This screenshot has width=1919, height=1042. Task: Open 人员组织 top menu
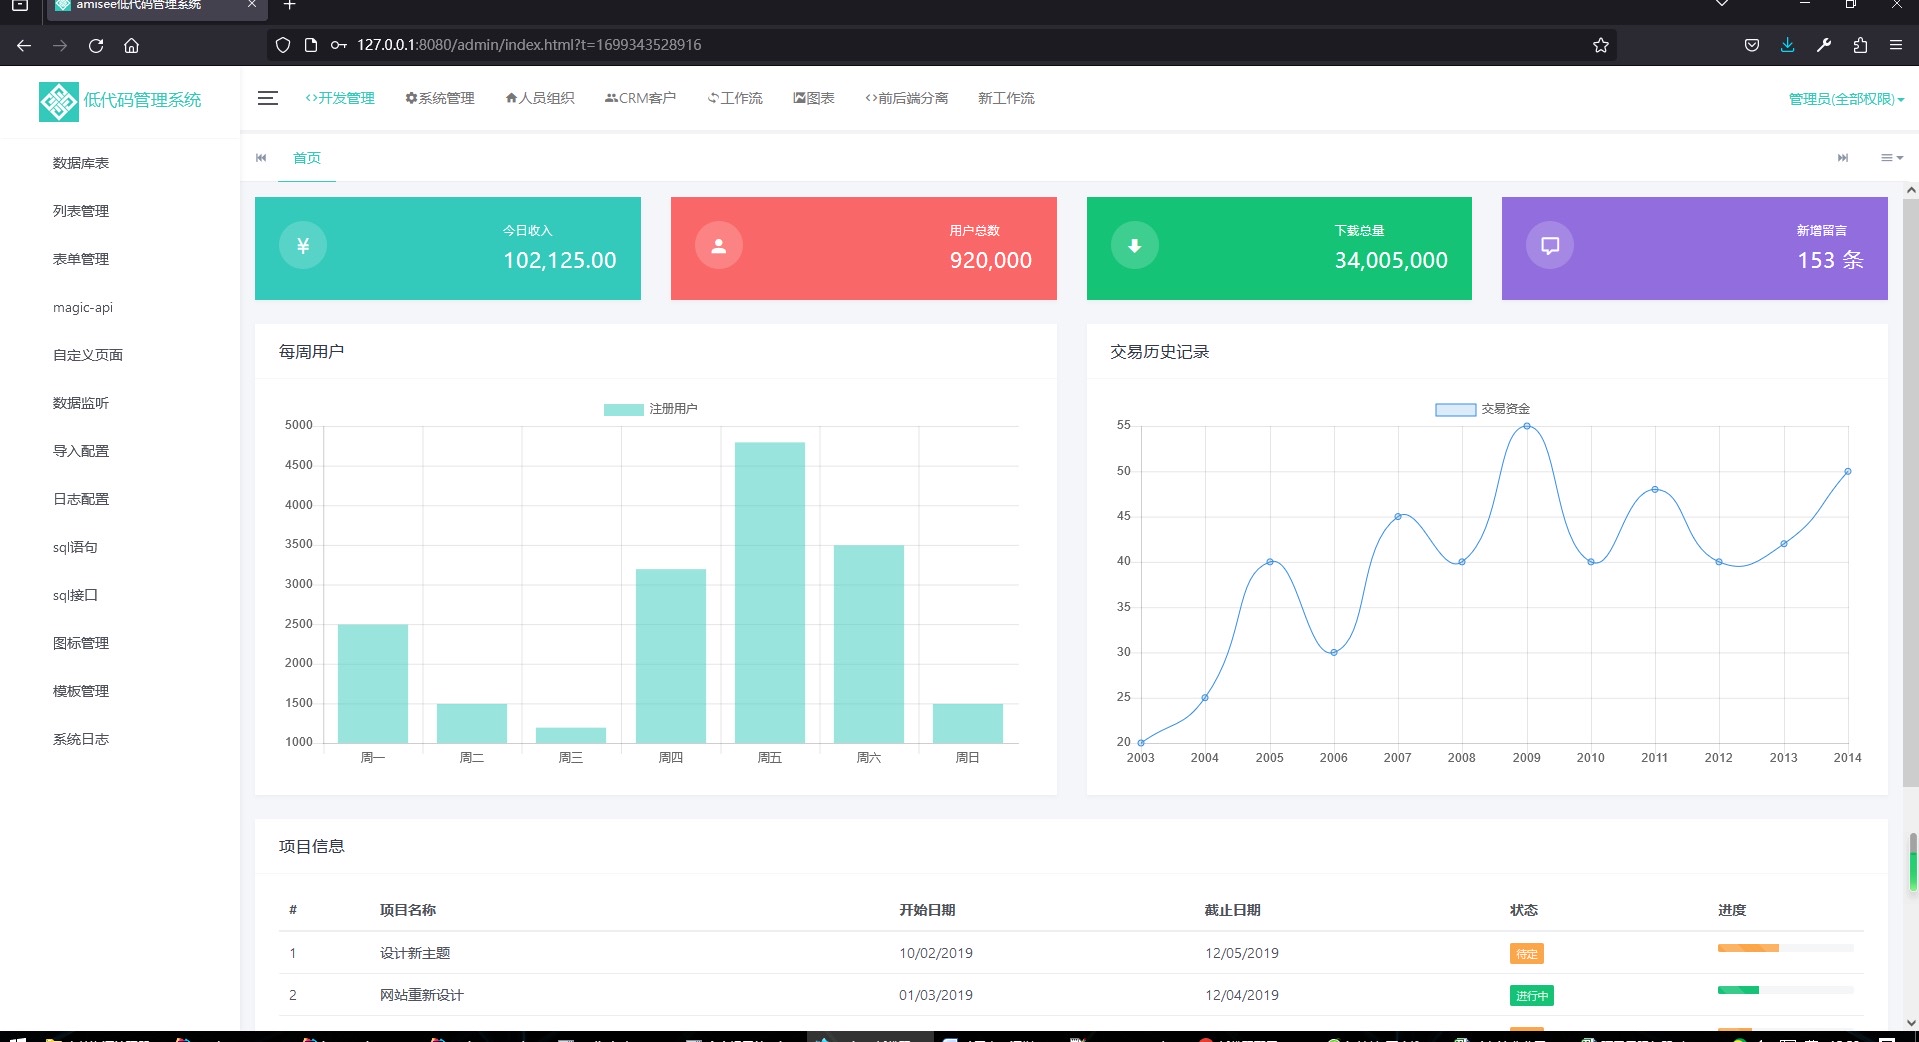tap(540, 98)
